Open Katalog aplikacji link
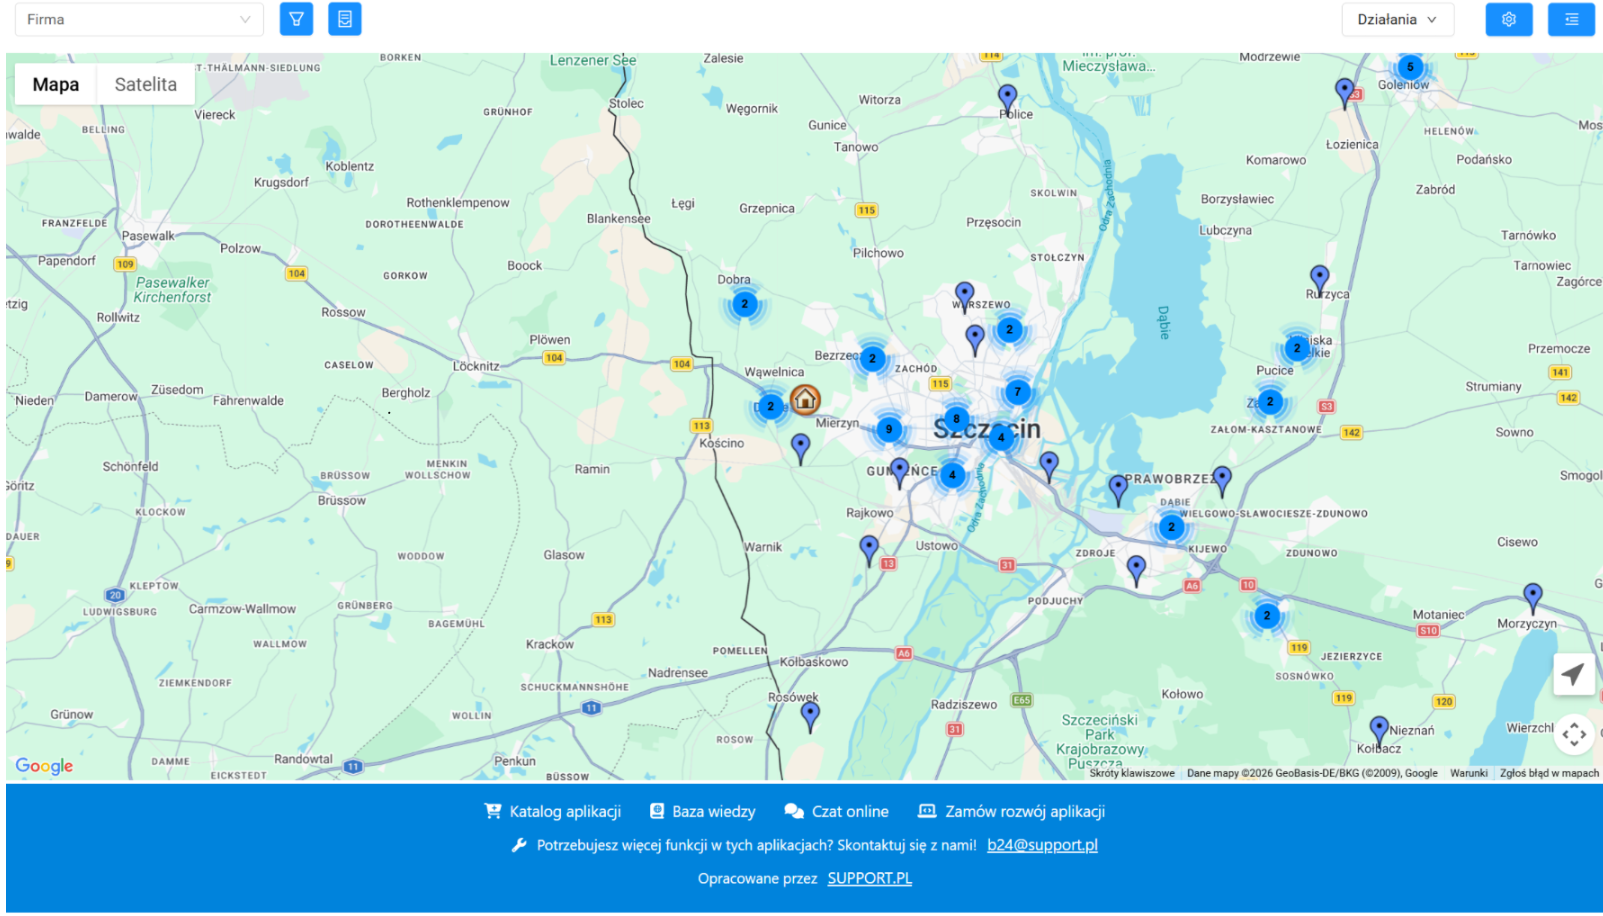 (x=553, y=811)
